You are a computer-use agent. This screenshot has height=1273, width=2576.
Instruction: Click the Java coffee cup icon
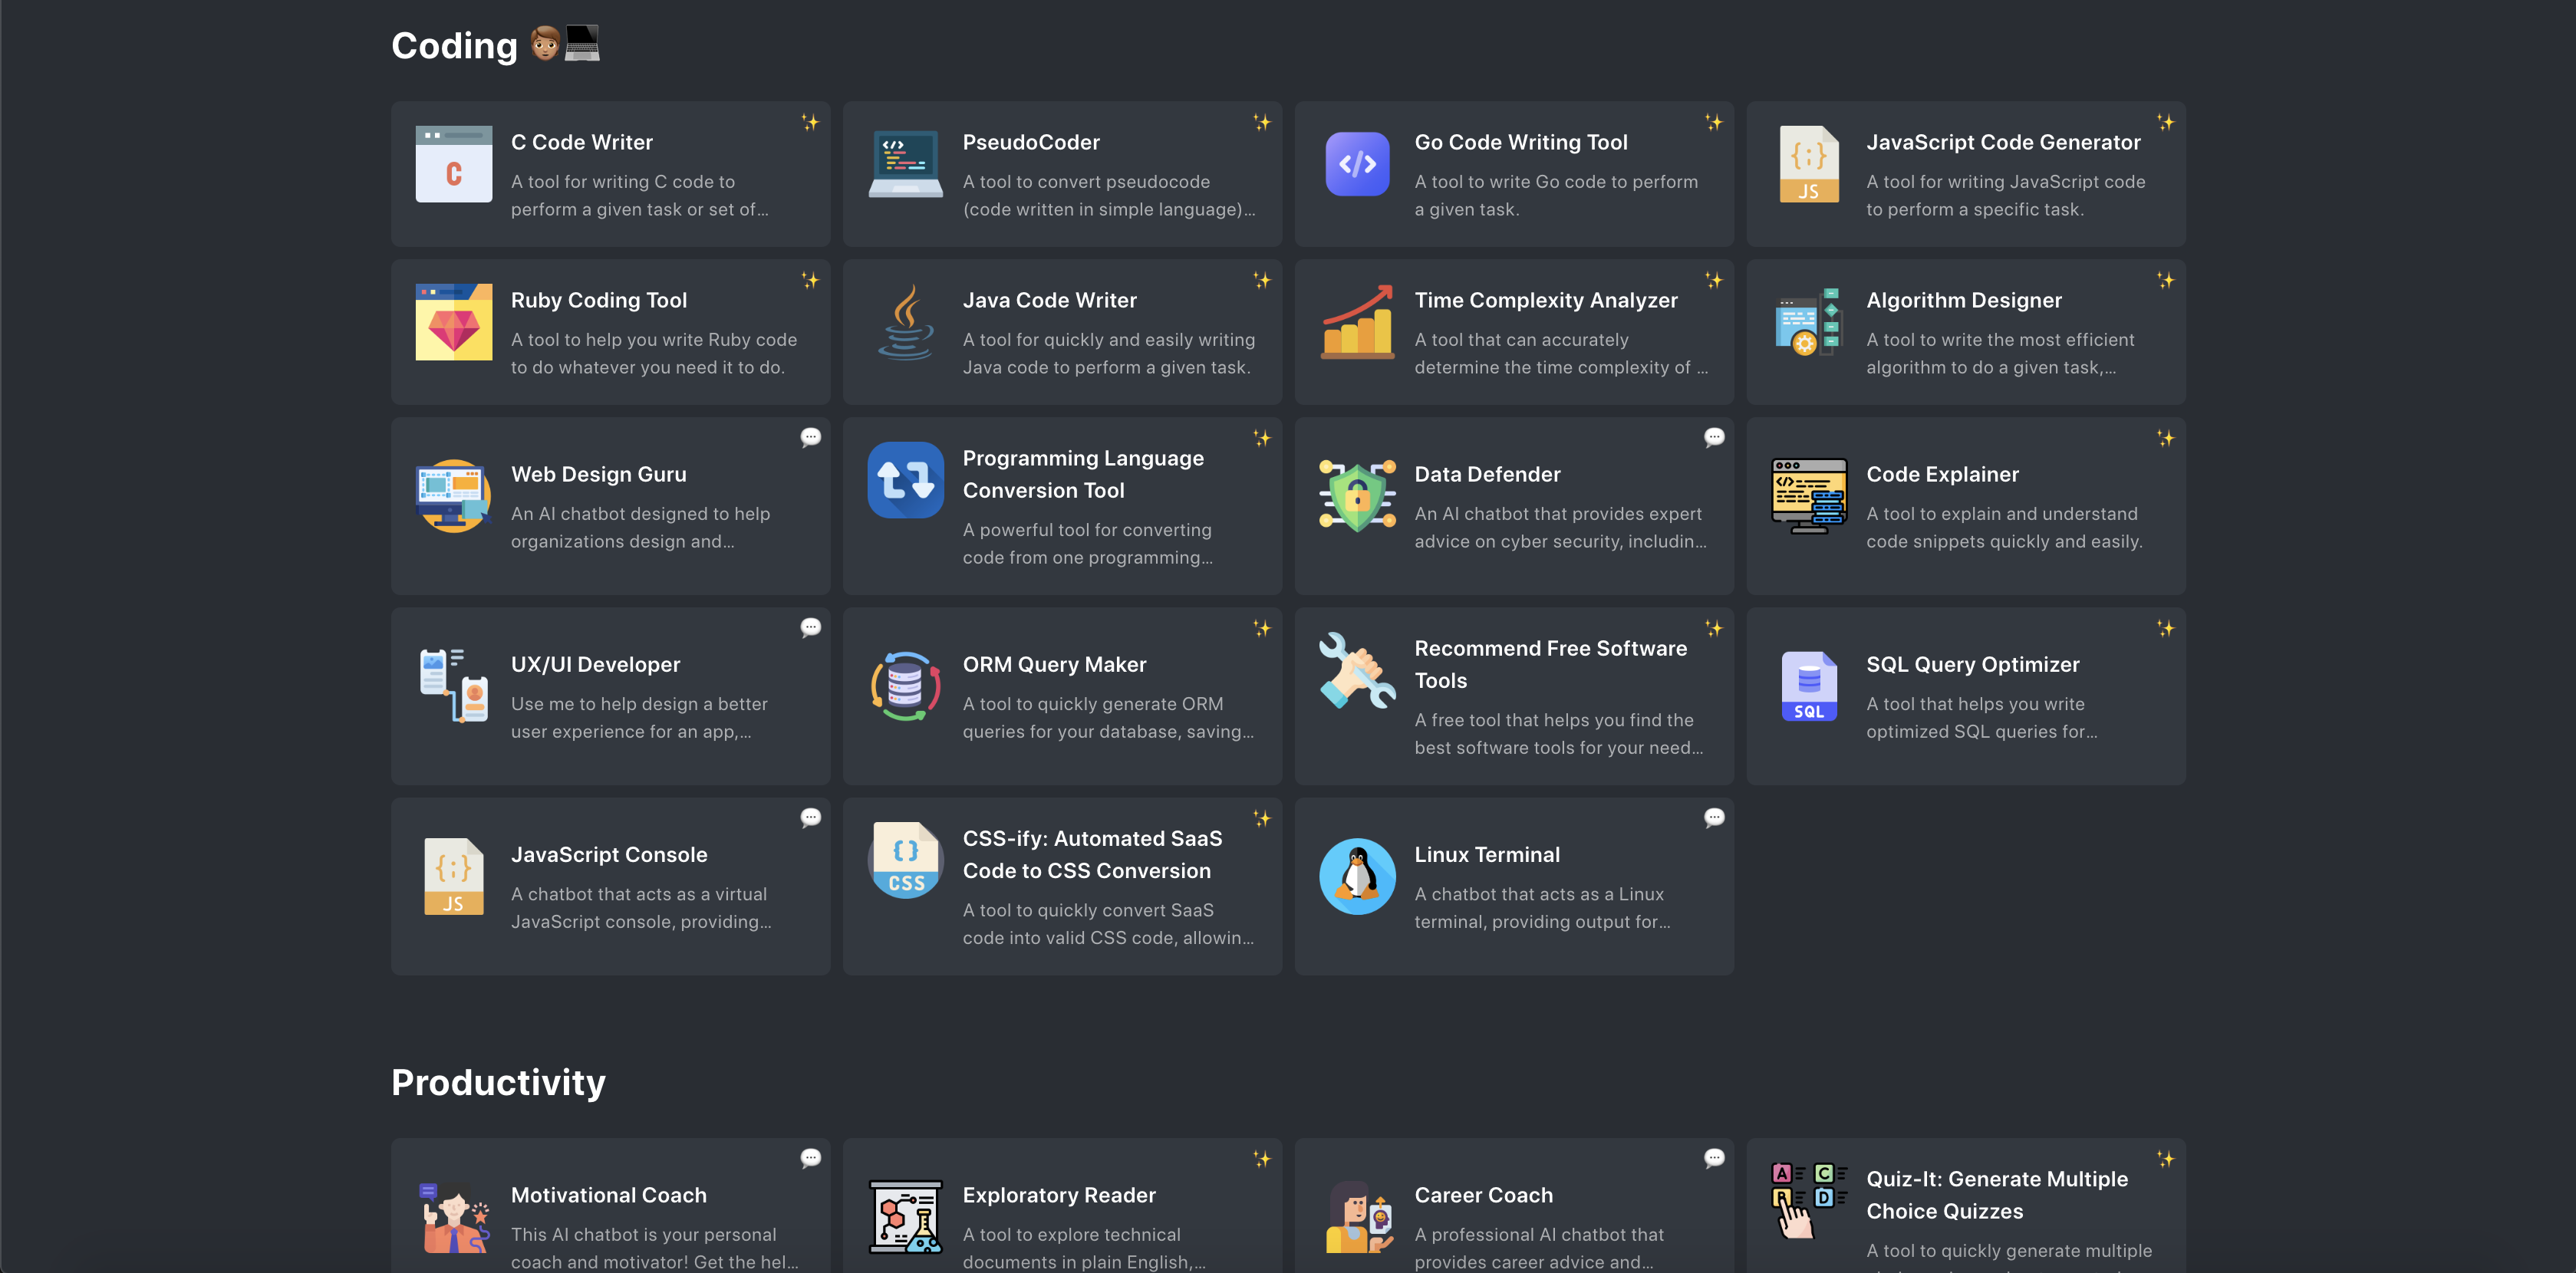click(905, 322)
